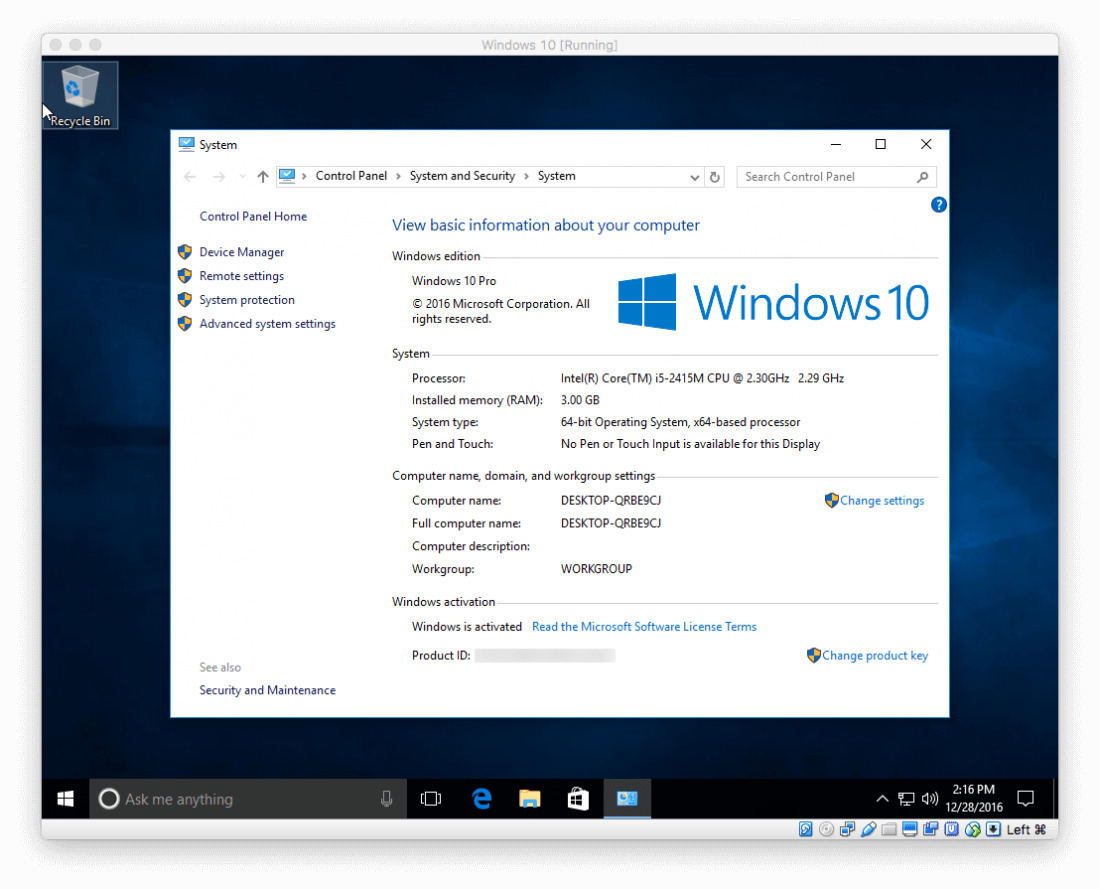Click System Control Panel taskbar button
1100x889 pixels.
[x=627, y=798]
